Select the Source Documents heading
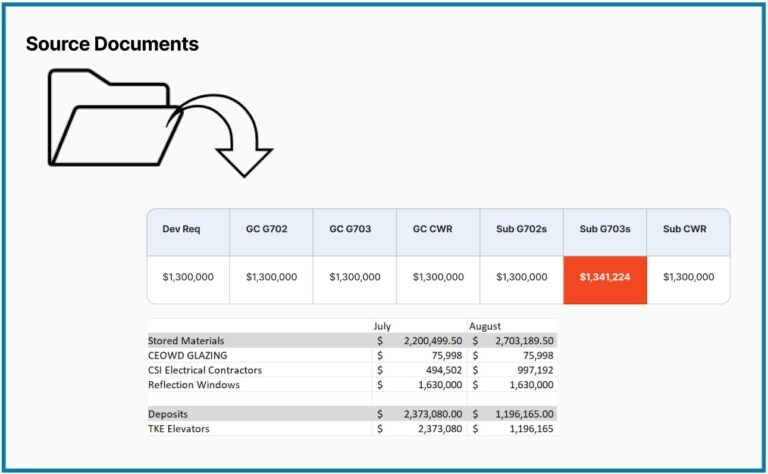Screen dimensions: 768x474 point(112,44)
